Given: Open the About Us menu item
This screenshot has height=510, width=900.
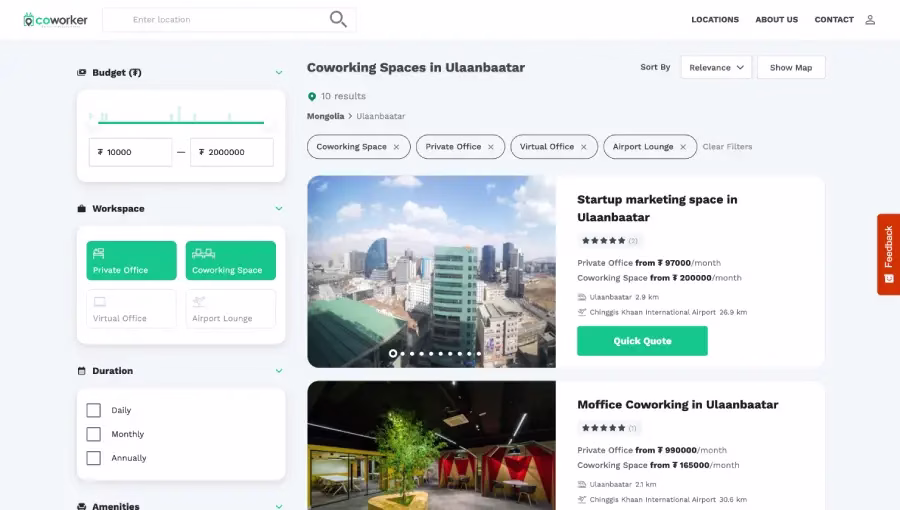Looking at the screenshot, I should (x=777, y=20).
